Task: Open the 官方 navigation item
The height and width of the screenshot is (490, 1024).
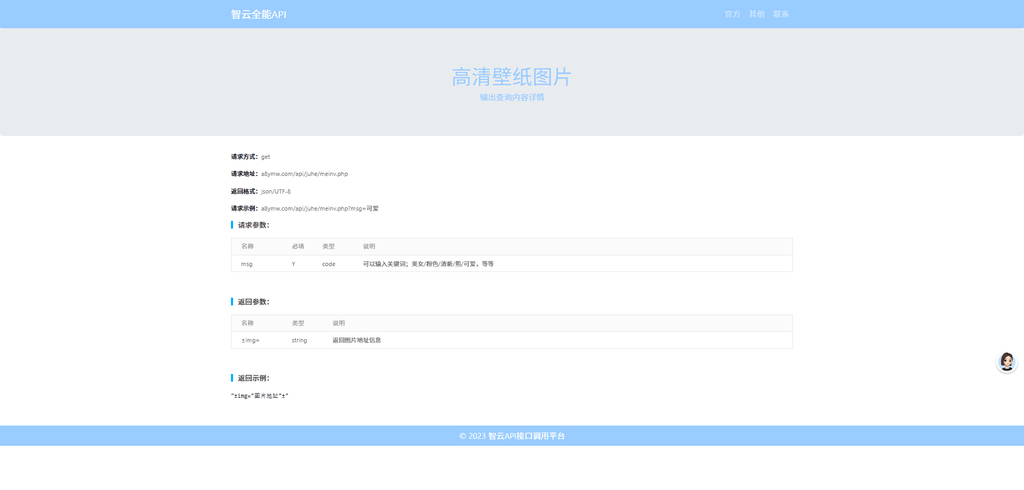Action: click(733, 14)
